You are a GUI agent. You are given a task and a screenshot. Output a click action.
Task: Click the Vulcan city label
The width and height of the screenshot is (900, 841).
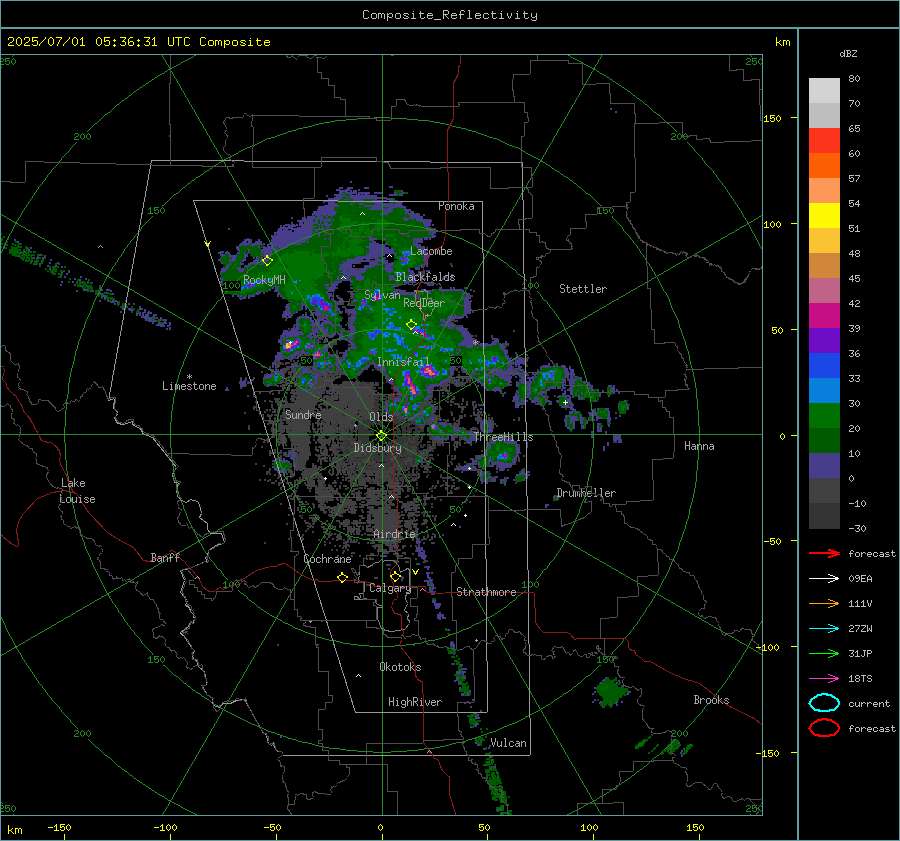click(x=508, y=743)
